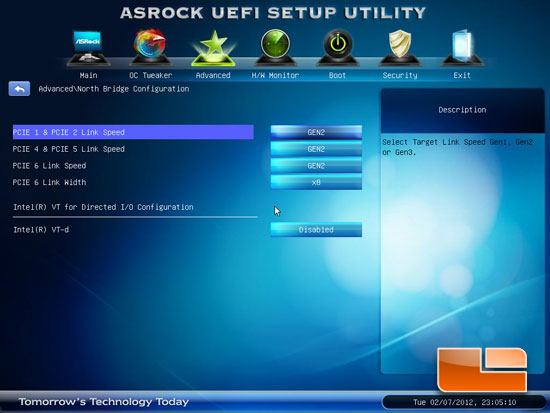Click the Exit door icon
Image resolution: width=550 pixels, height=413 pixels.
[x=462, y=48]
